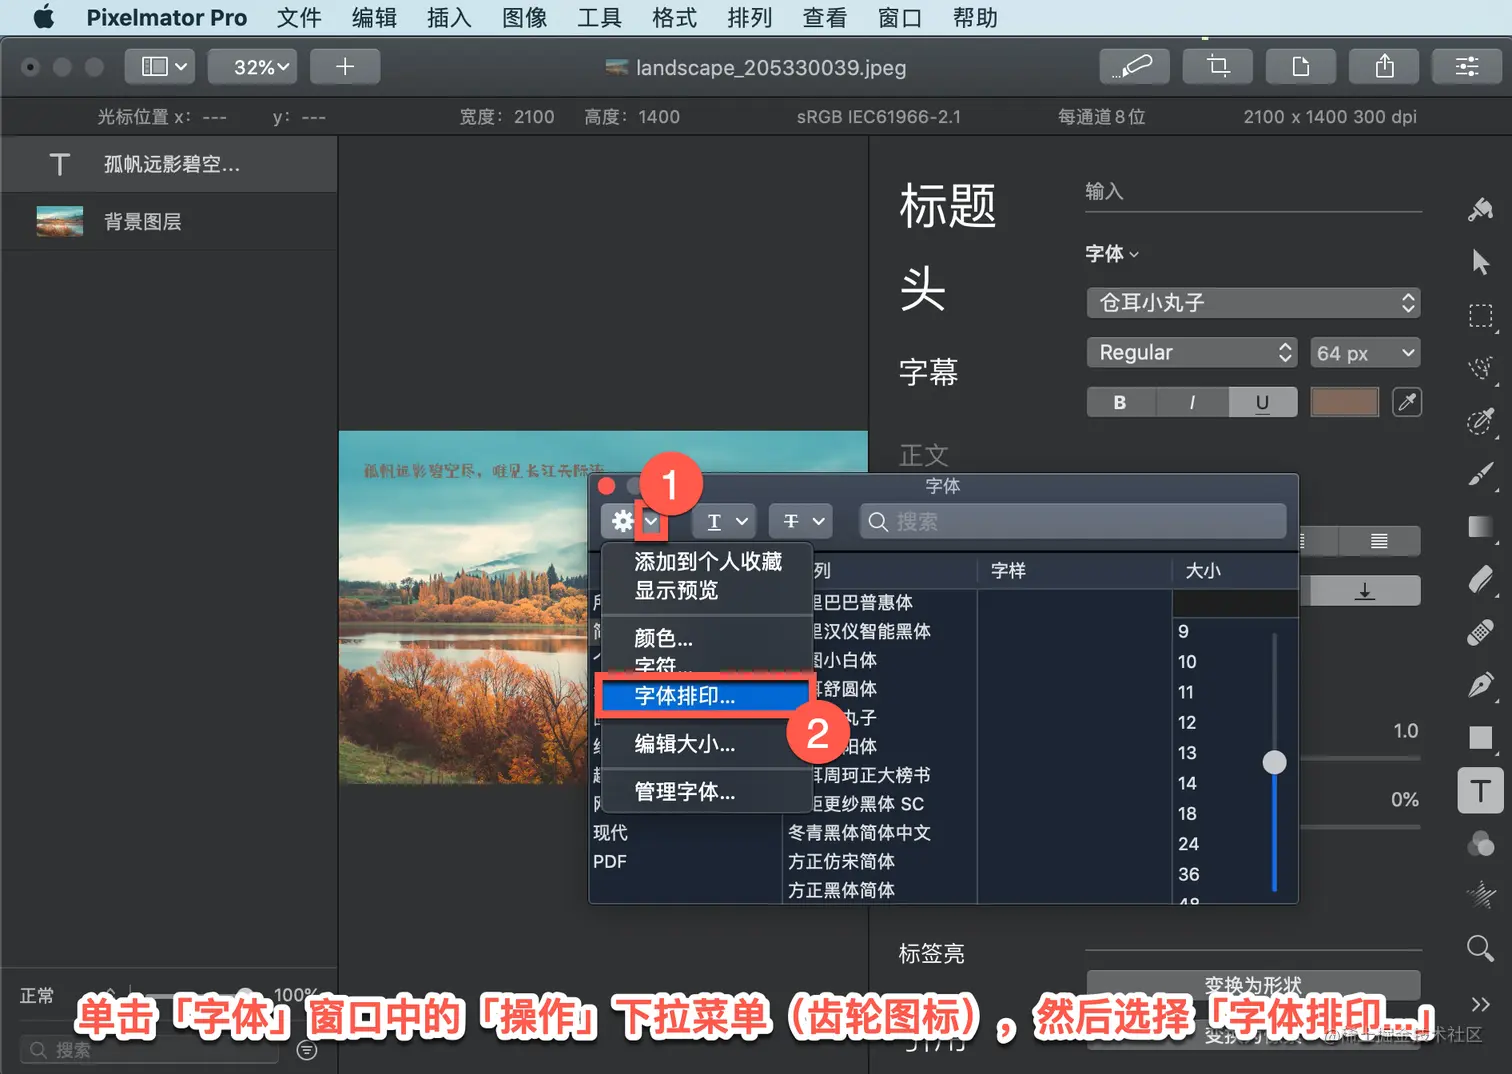Click the font size slider knob in Fonts window
Image resolution: width=1512 pixels, height=1074 pixels.
pyautogui.click(x=1274, y=762)
